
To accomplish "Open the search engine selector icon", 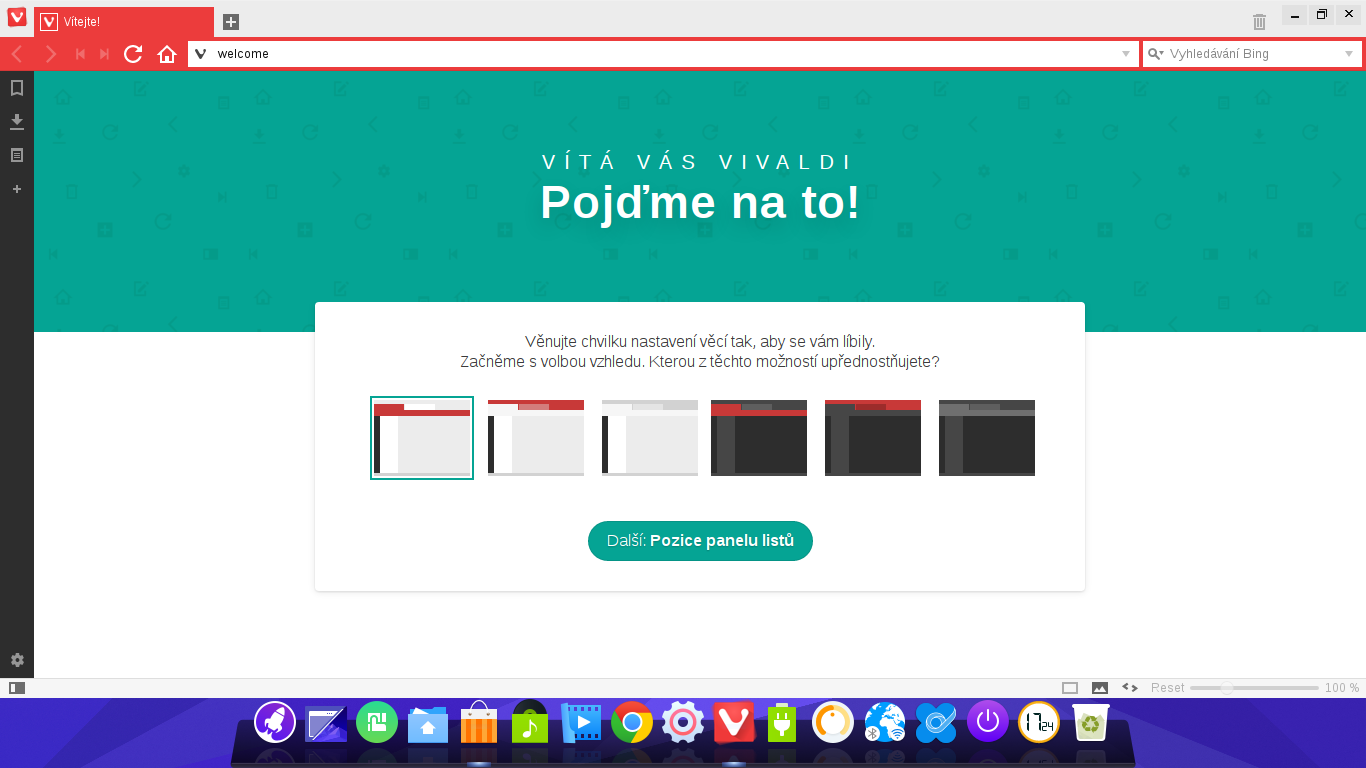I will pyautogui.click(x=1156, y=54).
